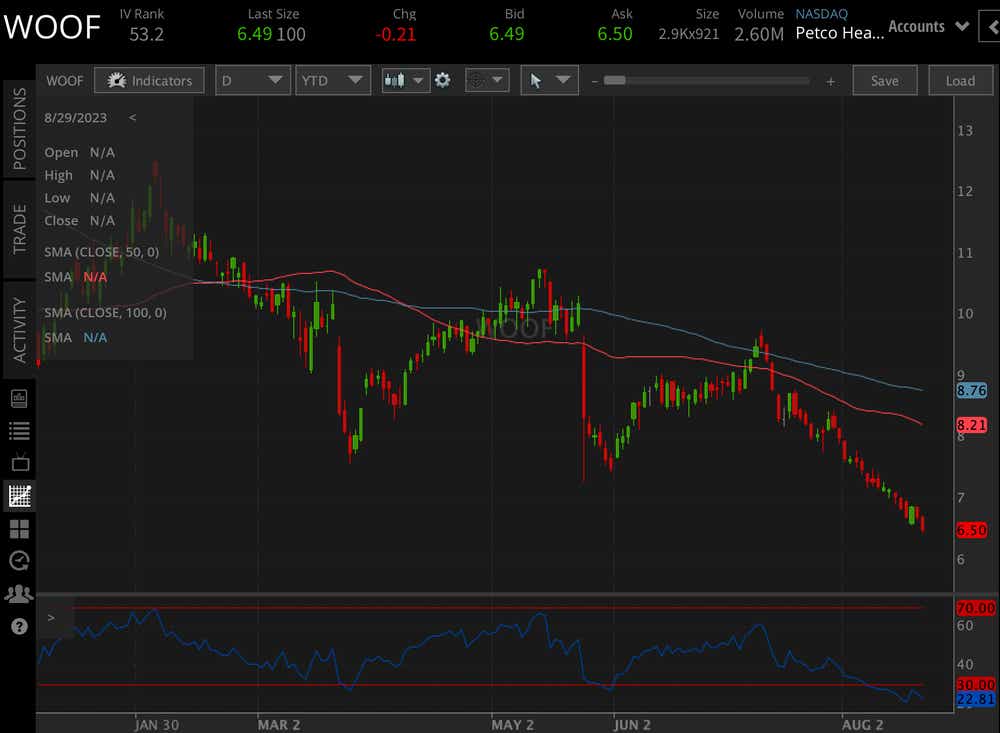
Task: Adjust the chart zoom slider
Action: click(x=615, y=81)
